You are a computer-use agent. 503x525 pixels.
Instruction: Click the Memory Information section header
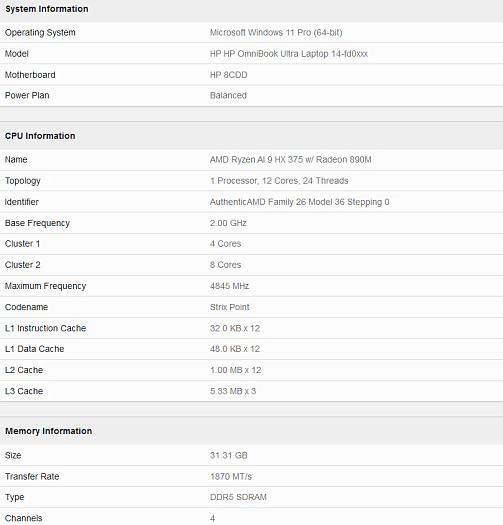coord(48,431)
